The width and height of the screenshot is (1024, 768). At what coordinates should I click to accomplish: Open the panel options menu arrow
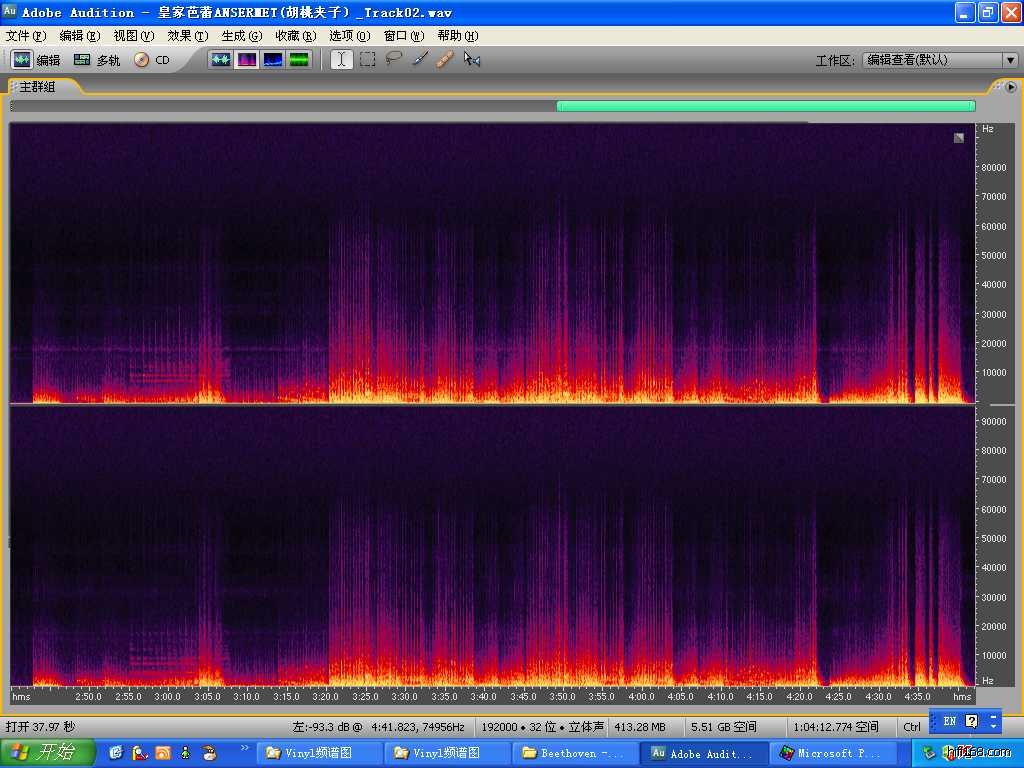pos(1009,87)
